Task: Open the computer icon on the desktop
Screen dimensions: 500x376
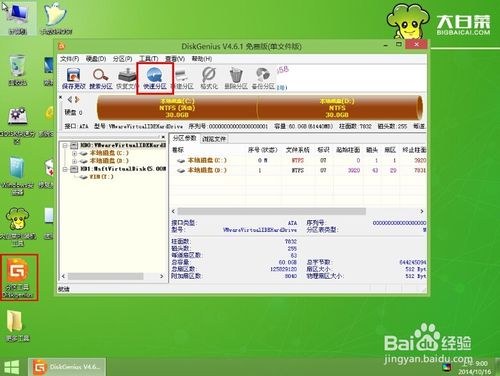Action: coord(18,19)
